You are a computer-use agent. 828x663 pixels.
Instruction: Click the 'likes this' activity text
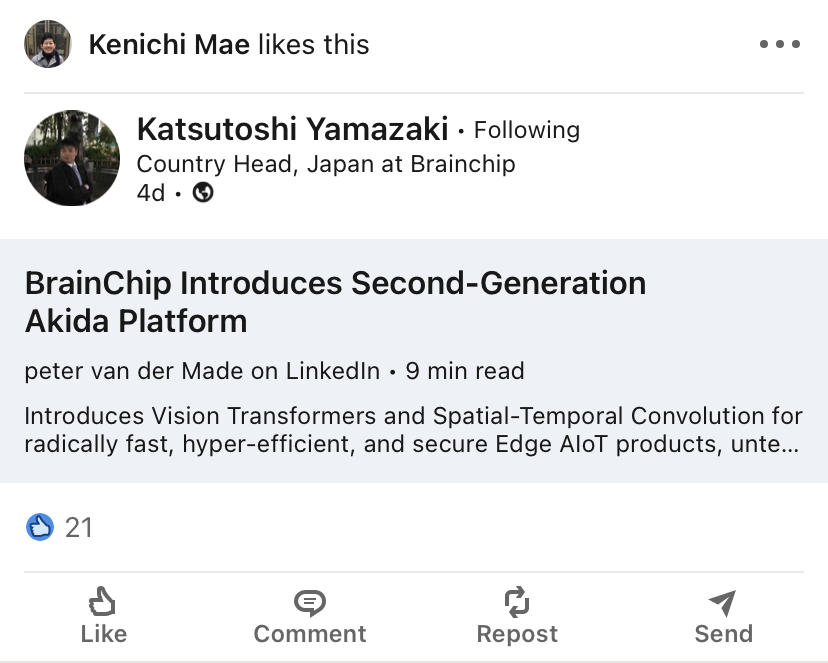pos(313,44)
